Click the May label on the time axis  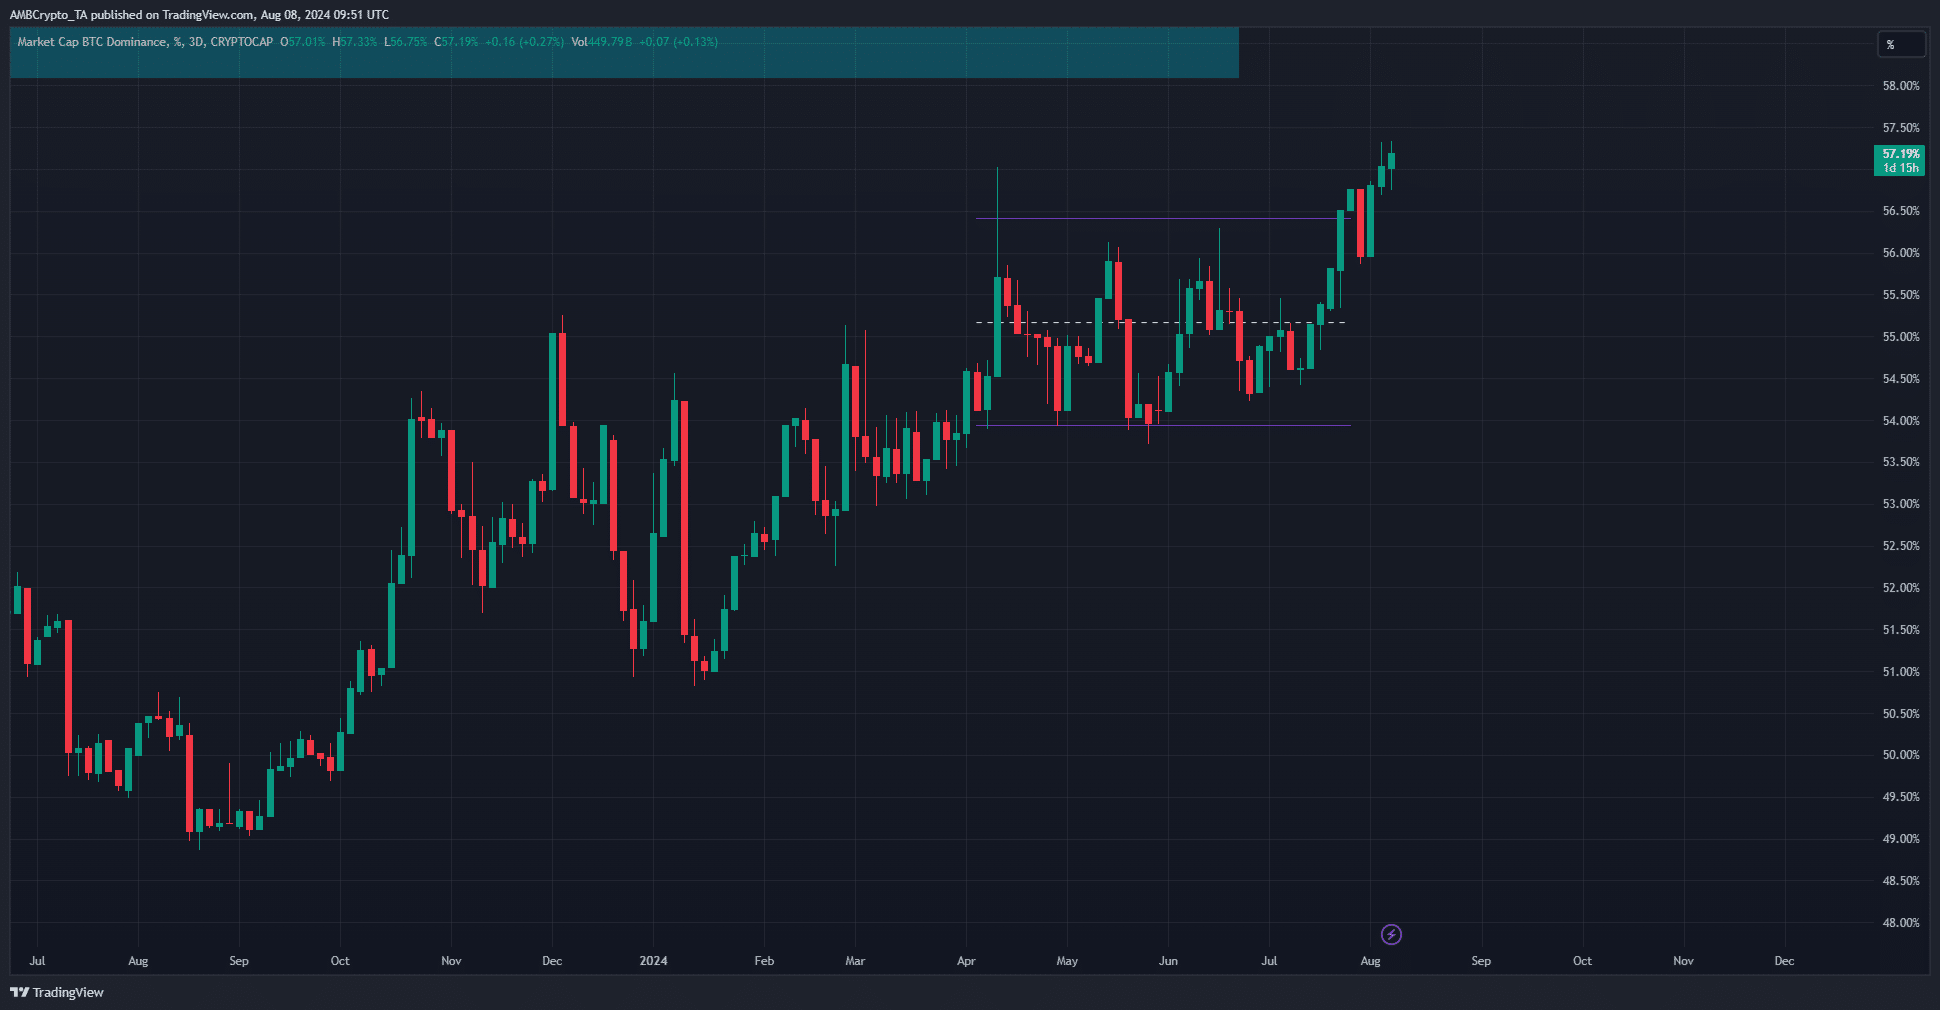pos(1067,961)
